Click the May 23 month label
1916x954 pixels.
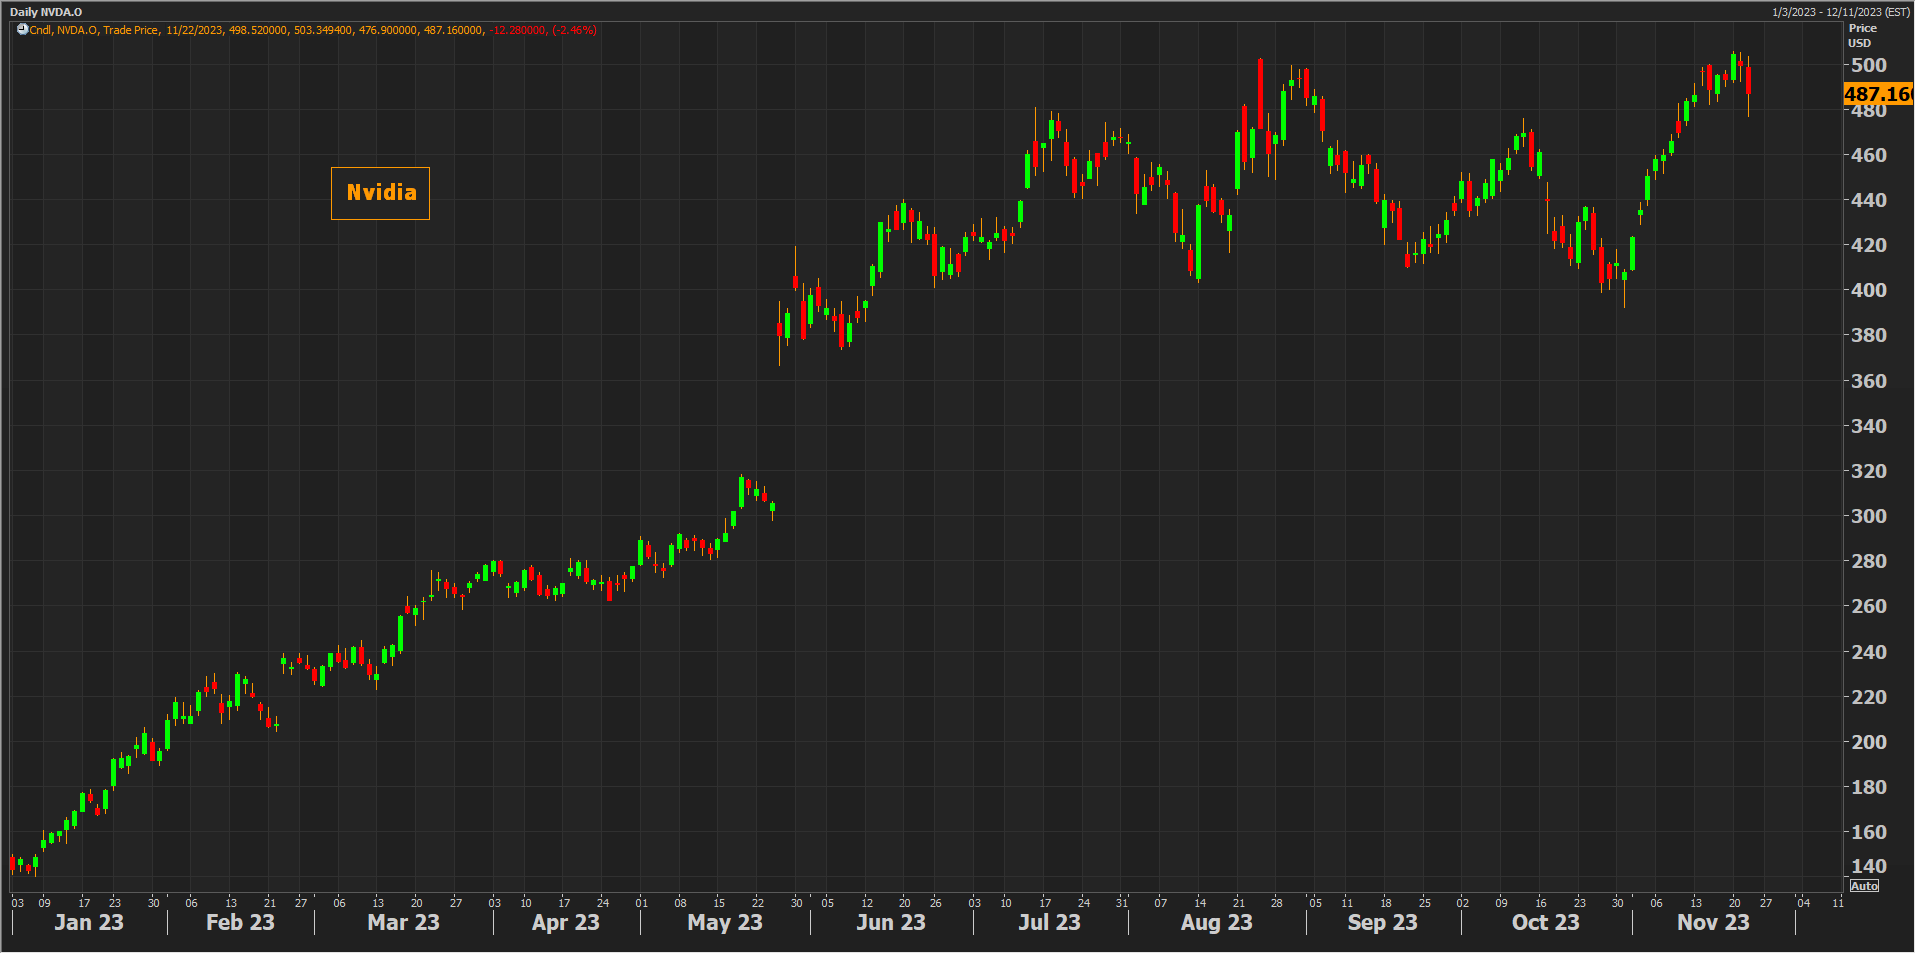click(725, 922)
